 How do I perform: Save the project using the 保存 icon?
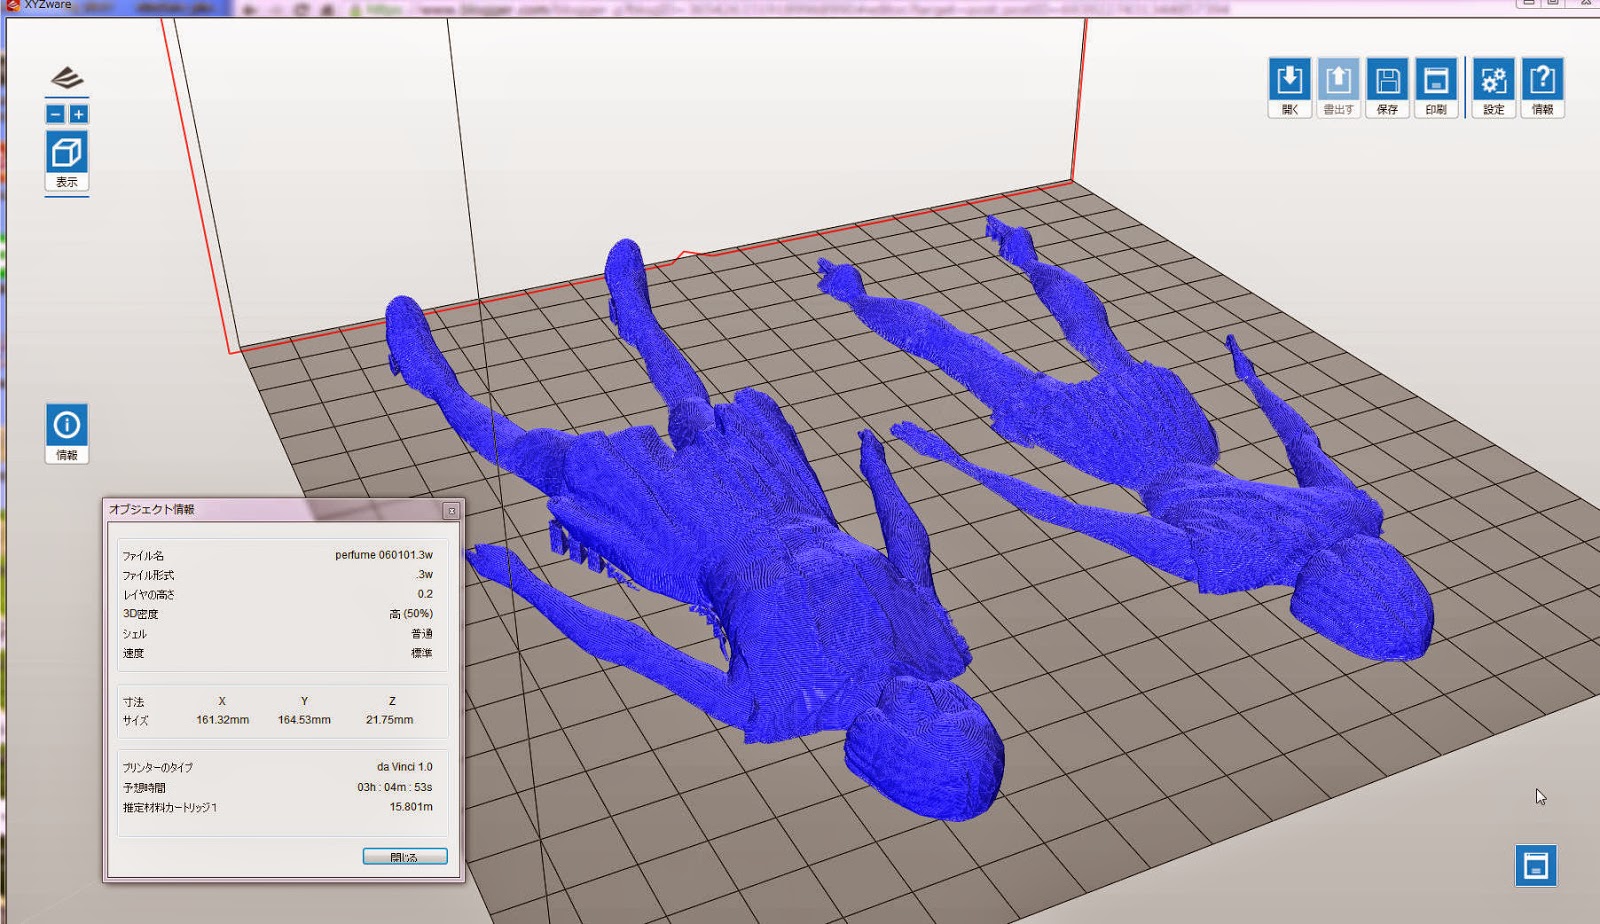click(1387, 87)
